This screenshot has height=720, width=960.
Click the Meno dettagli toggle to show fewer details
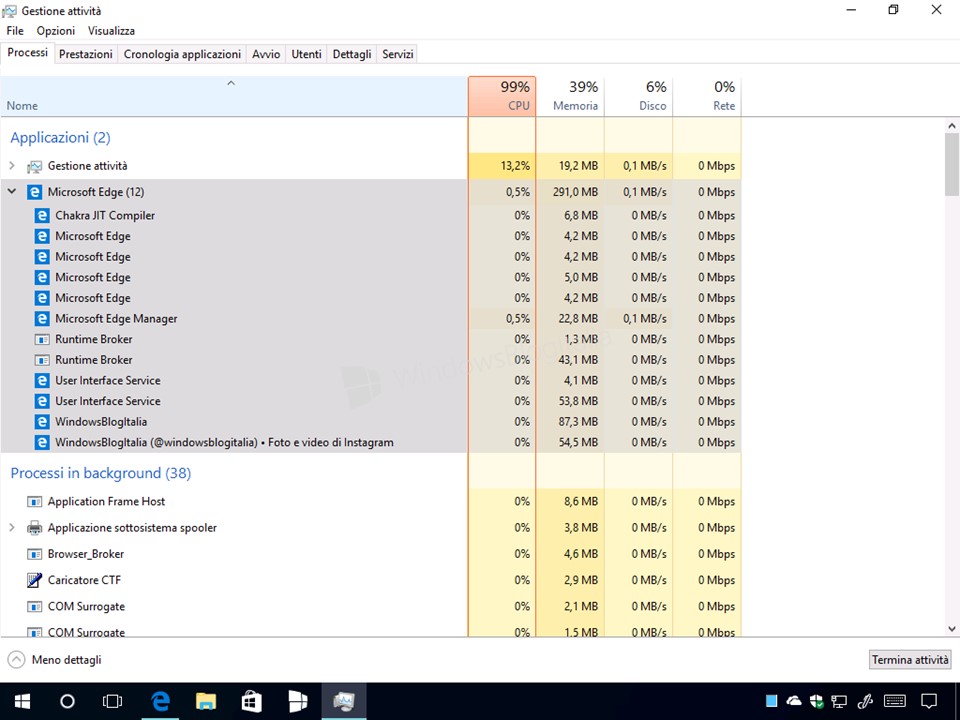54,660
